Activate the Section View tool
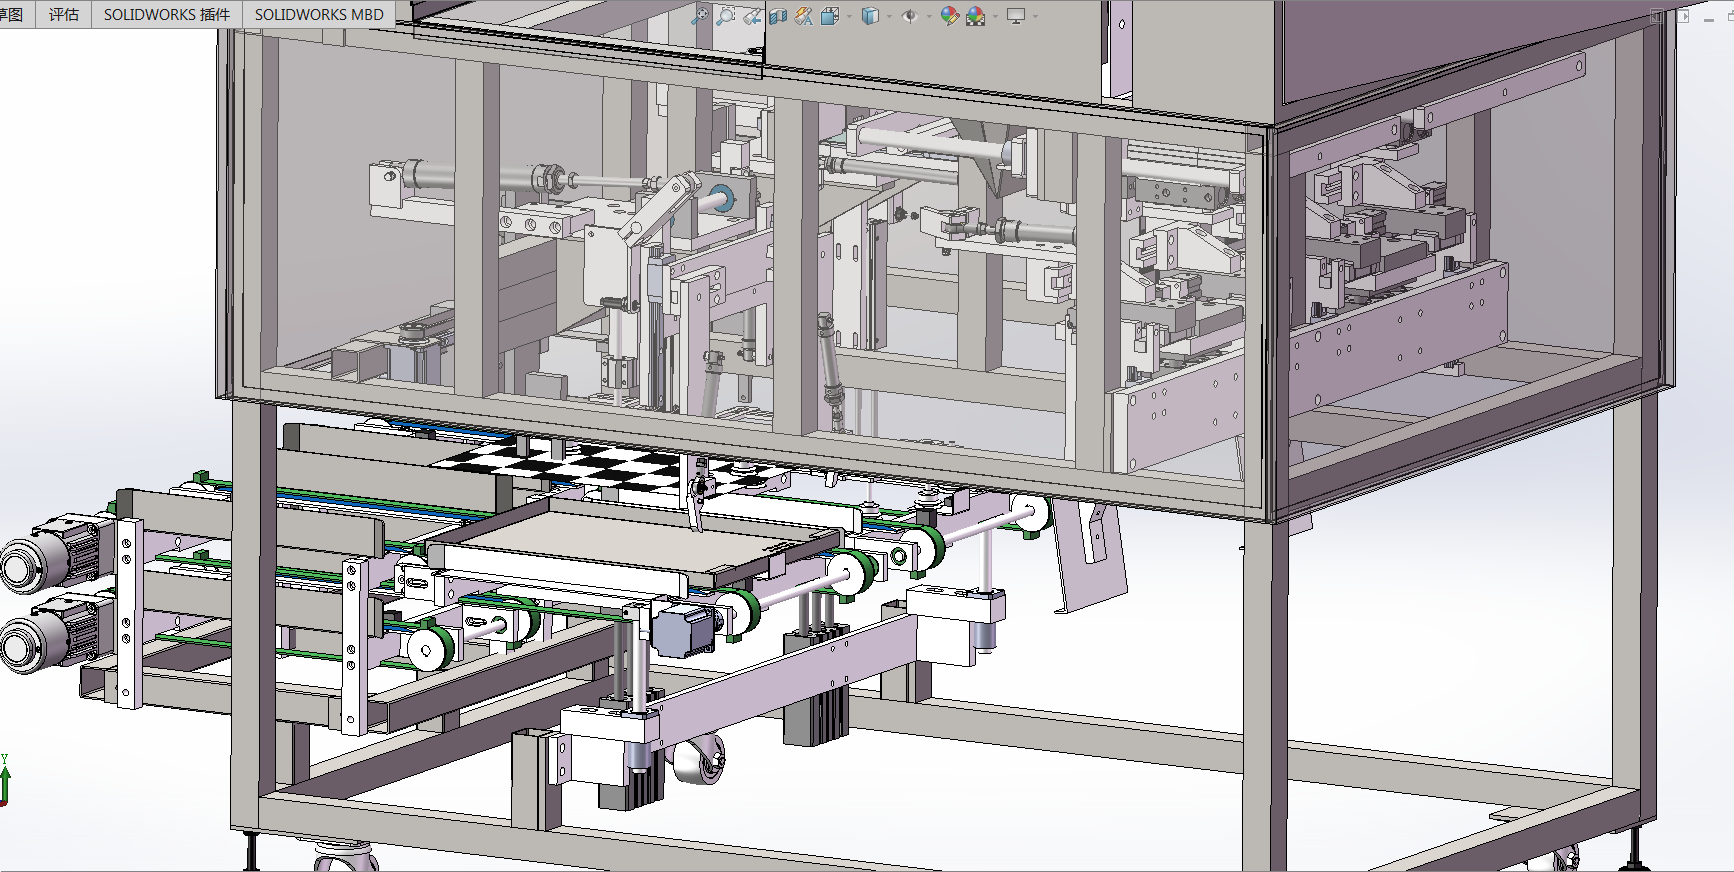Image resolution: width=1734 pixels, height=872 pixels. point(778,16)
